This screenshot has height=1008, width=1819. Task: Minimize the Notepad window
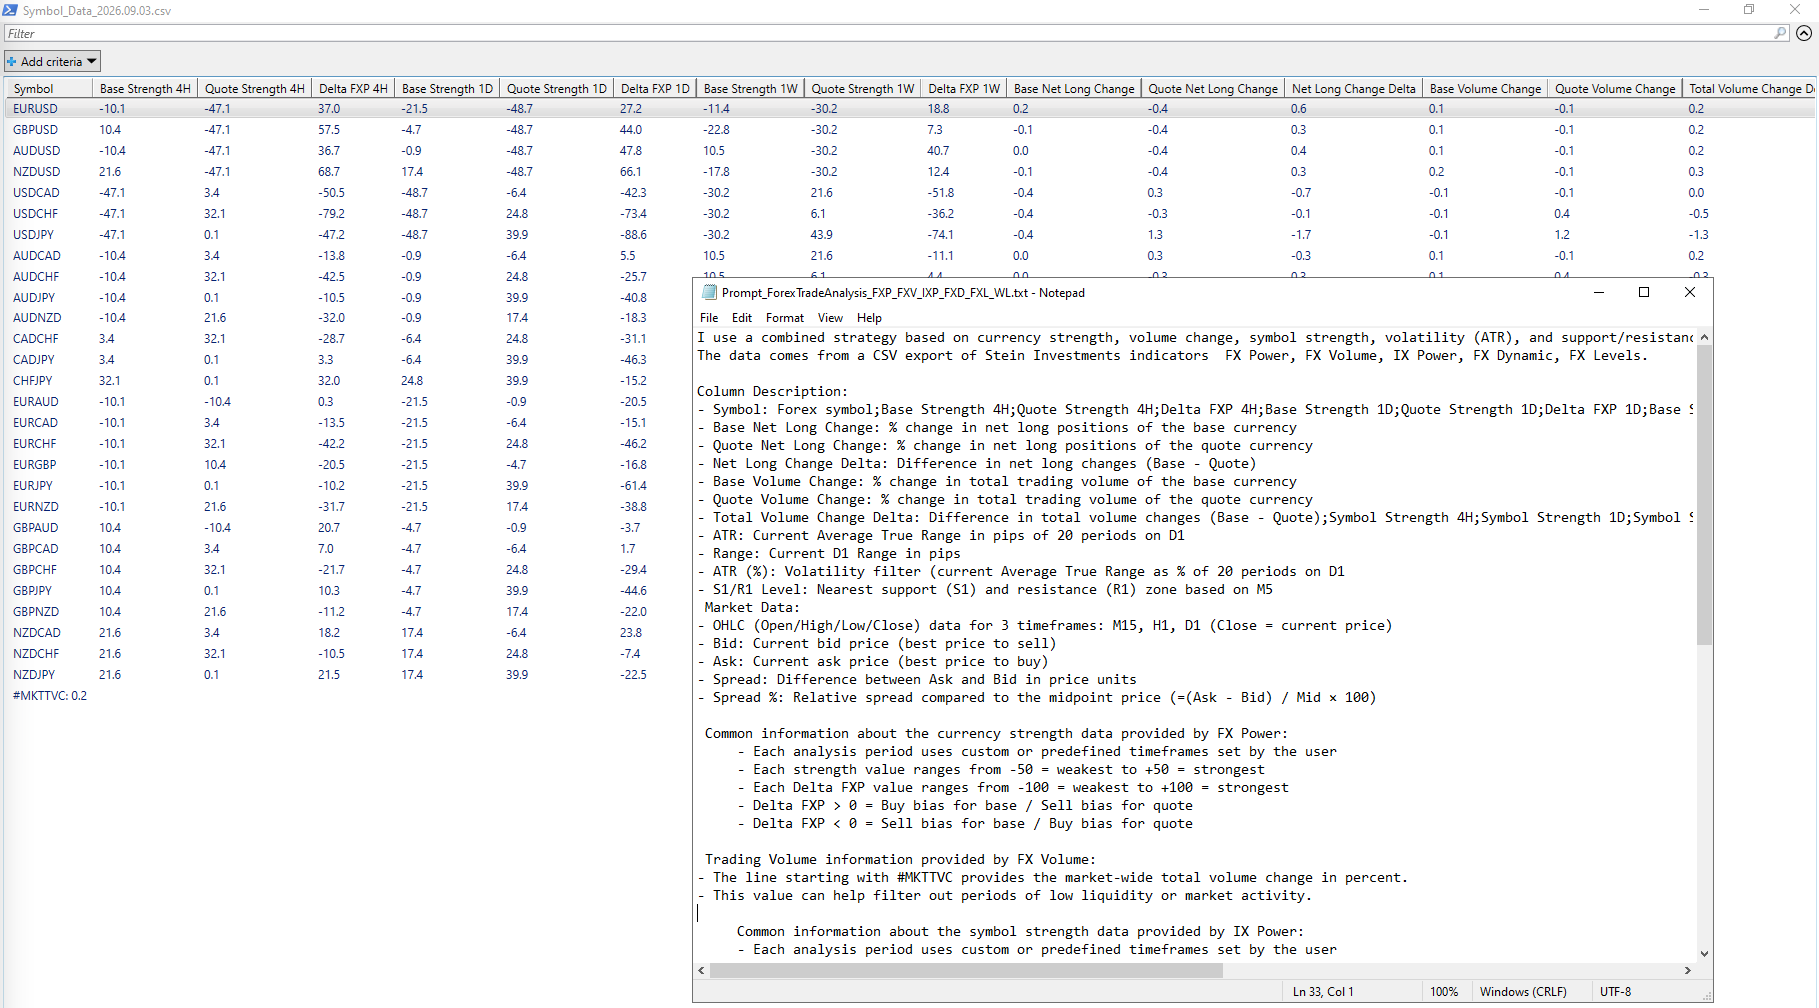(x=1598, y=292)
